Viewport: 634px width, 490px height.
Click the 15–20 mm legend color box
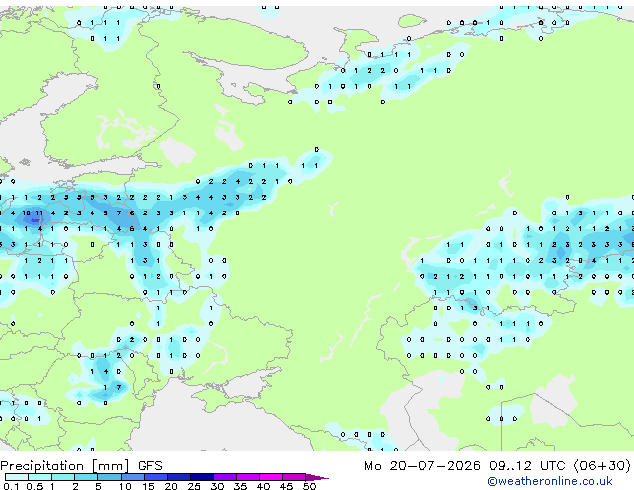[x=156, y=477]
